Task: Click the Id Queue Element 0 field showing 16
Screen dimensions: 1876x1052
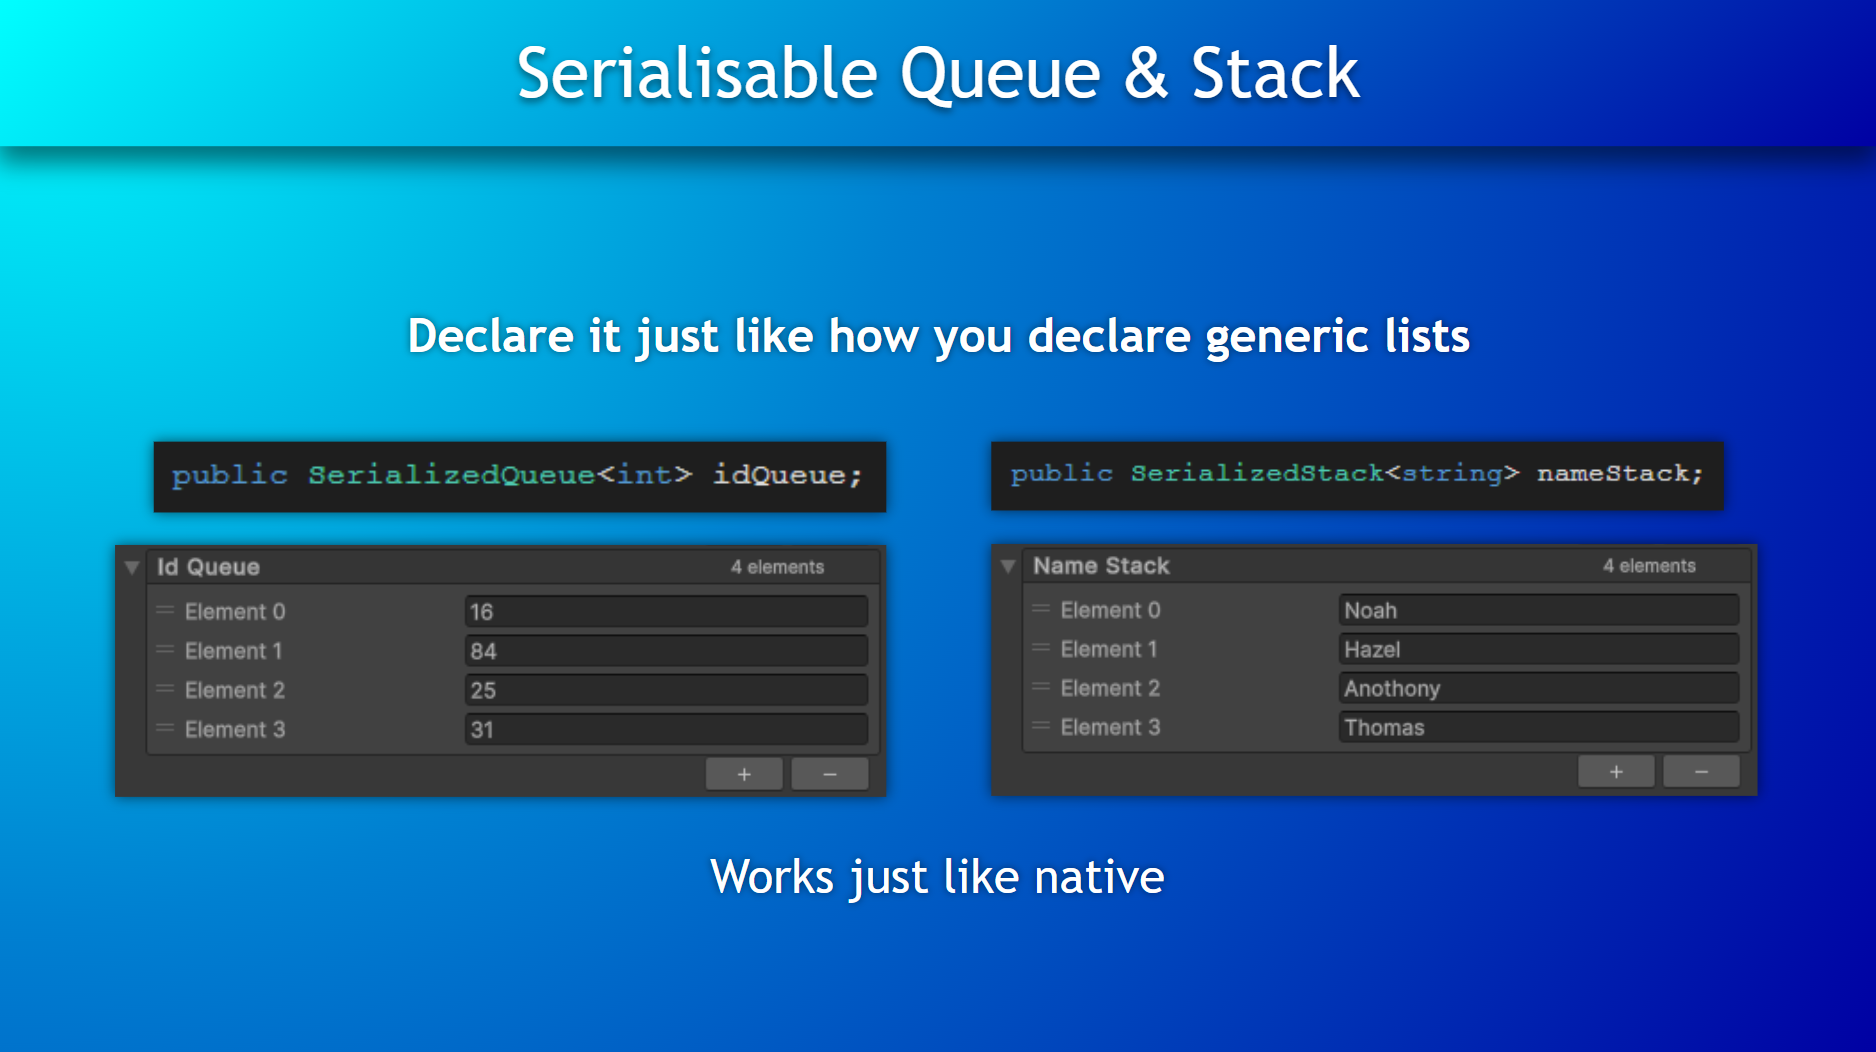Action: tap(666, 611)
